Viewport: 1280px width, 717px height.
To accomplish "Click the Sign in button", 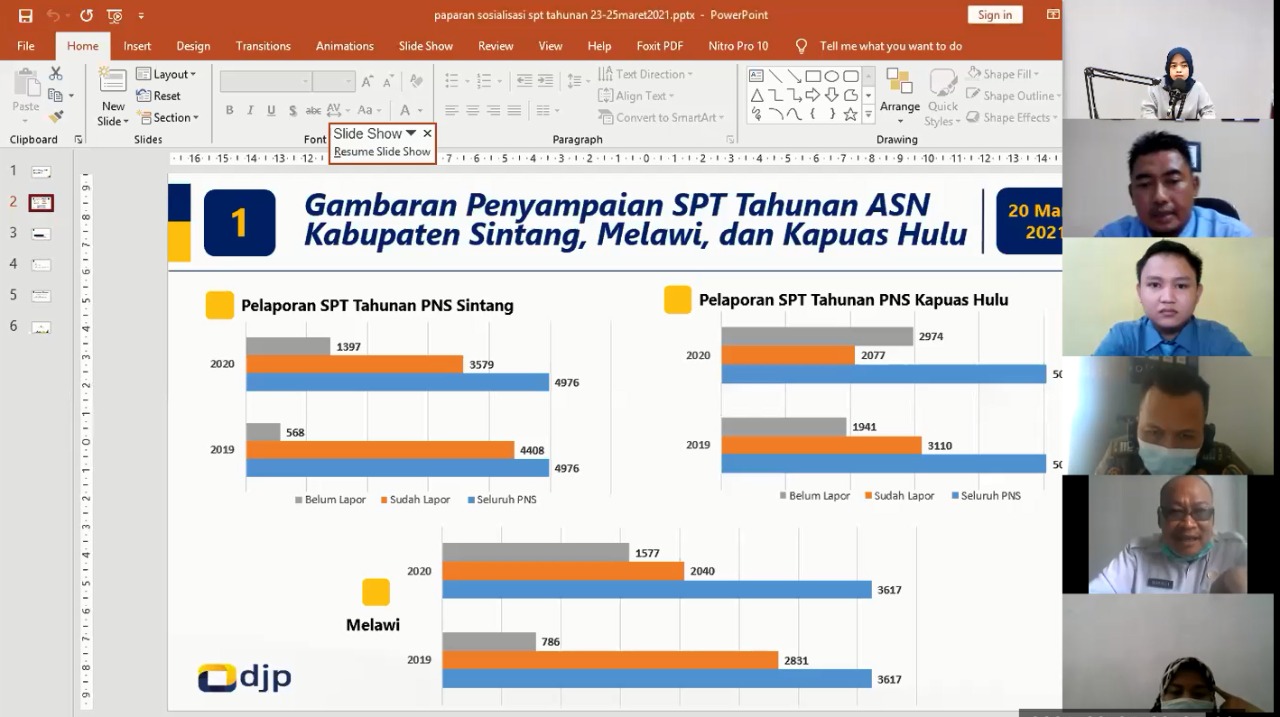I will tap(994, 15).
